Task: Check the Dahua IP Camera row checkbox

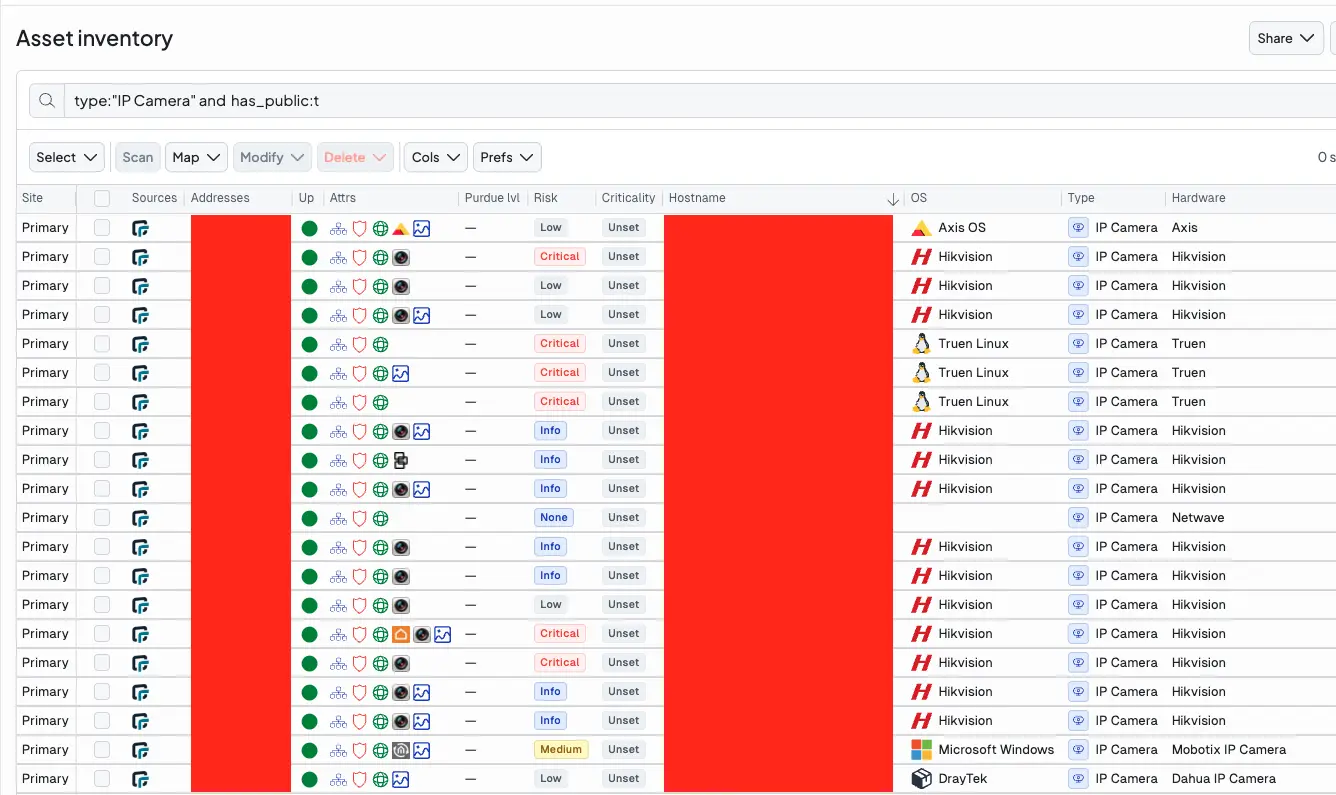Action: (102, 779)
